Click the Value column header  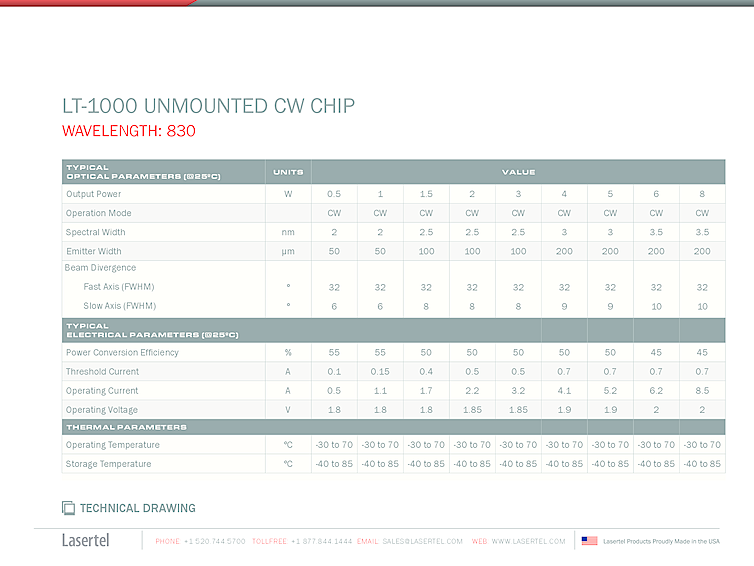518,172
